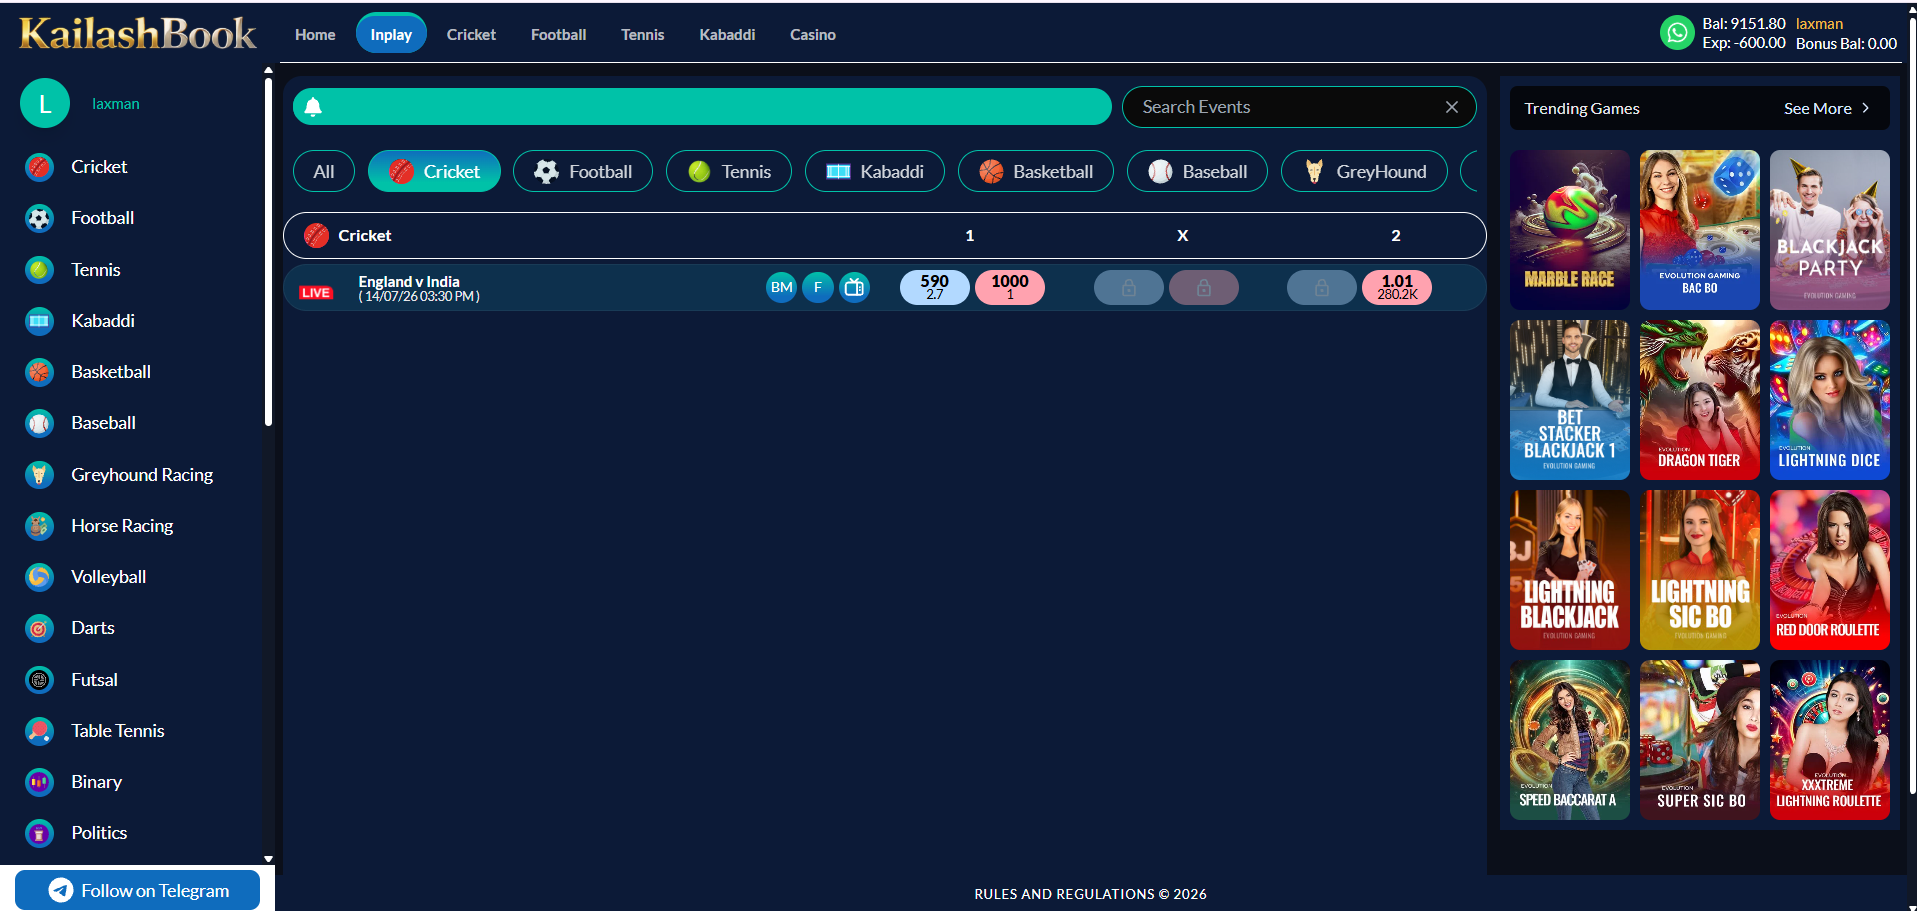Open Lightning Blackjack game
The height and width of the screenshot is (911, 1917).
1570,570
